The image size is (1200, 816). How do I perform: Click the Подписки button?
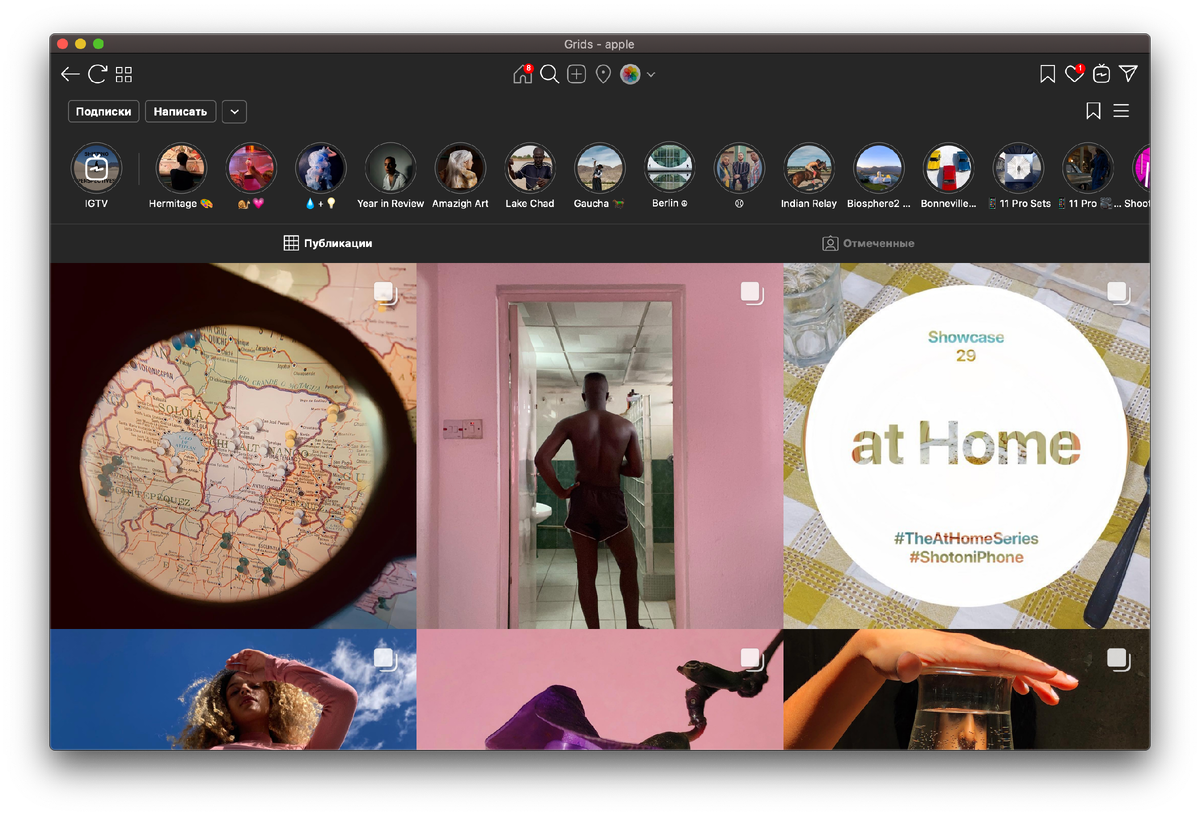[x=104, y=112]
